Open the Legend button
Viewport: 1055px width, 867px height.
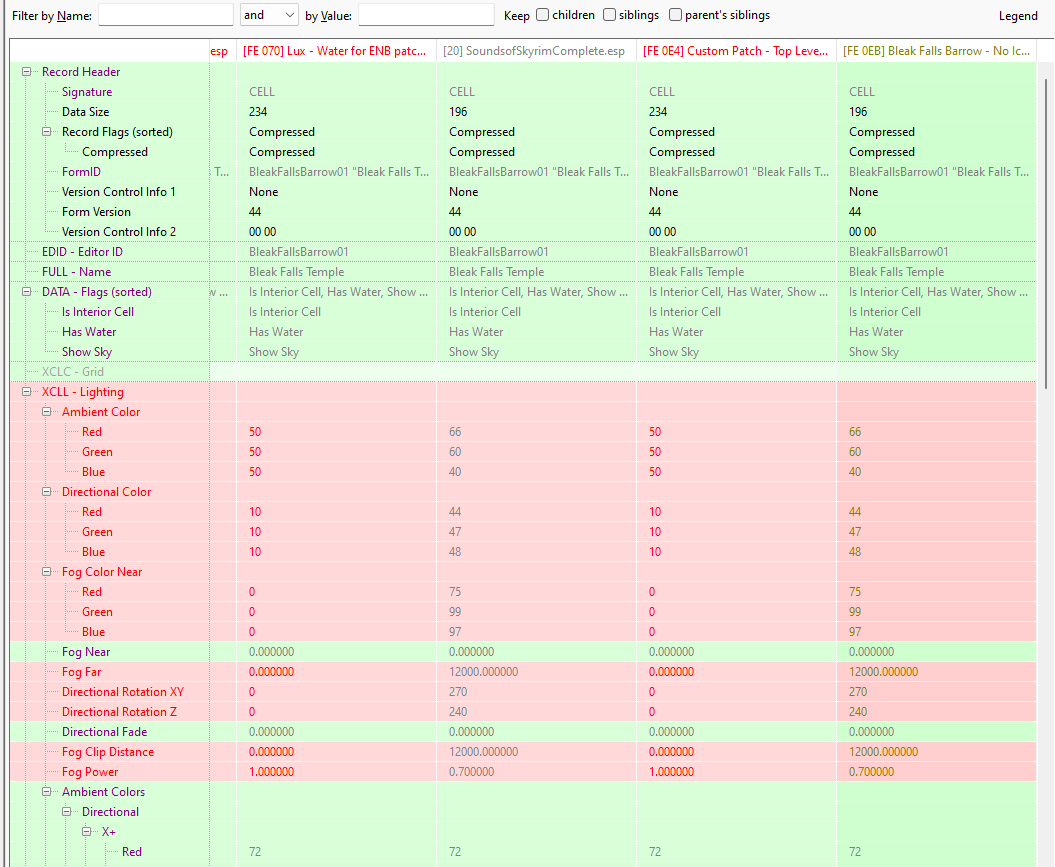pyautogui.click(x=1017, y=15)
